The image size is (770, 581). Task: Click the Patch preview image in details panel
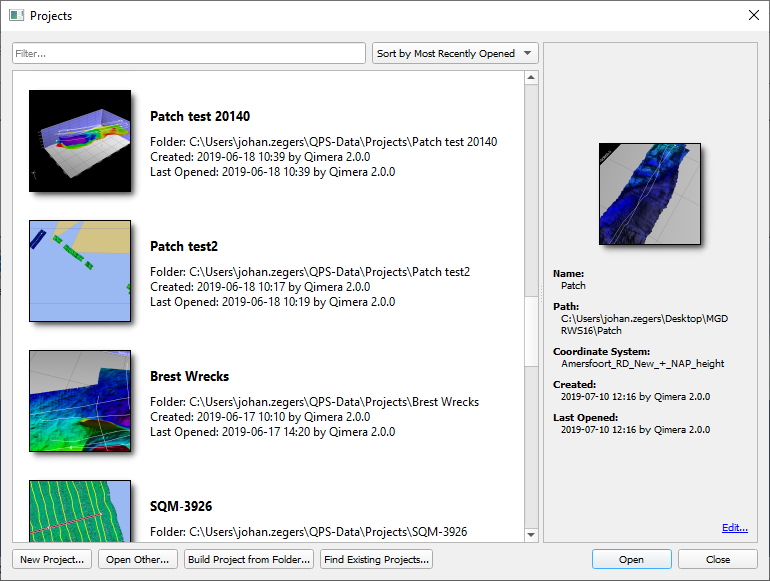649,193
